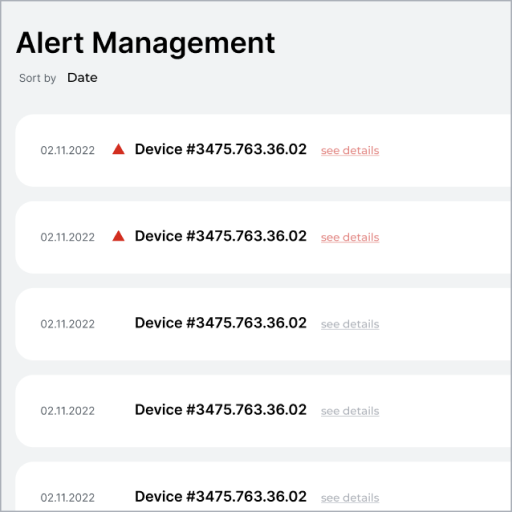Image resolution: width=512 pixels, height=512 pixels.
Task: Click the red warning triangle in second alert
Action: 118,236
